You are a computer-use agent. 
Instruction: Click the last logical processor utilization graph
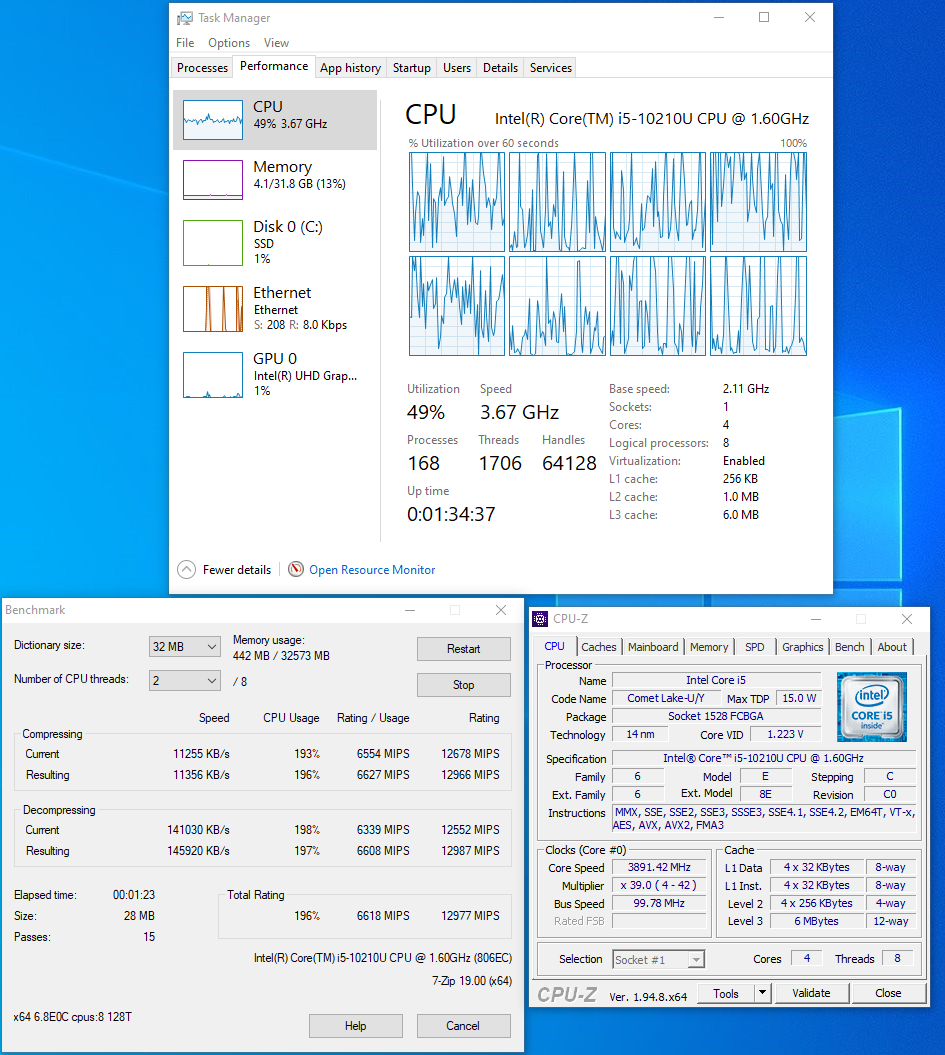coord(759,305)
